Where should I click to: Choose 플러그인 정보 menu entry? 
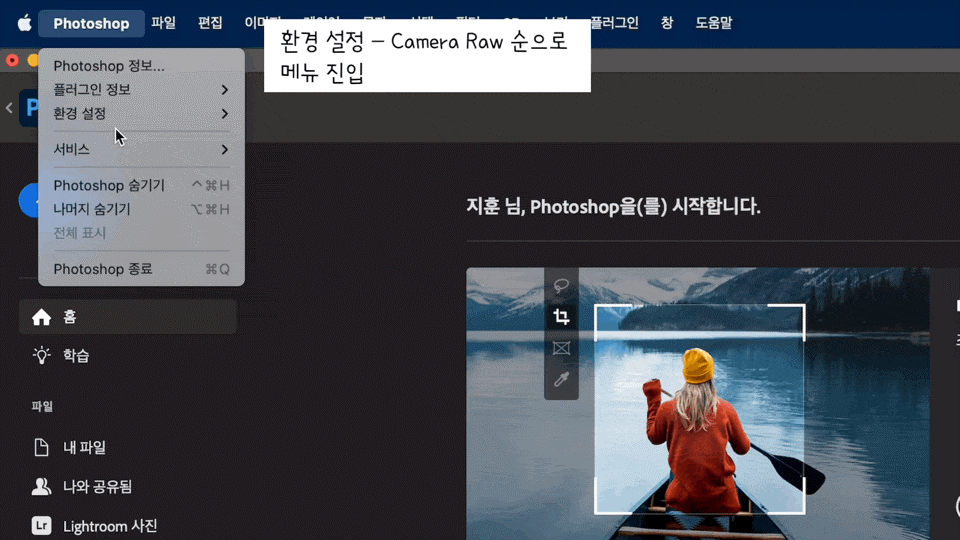[x=141, y=89]
